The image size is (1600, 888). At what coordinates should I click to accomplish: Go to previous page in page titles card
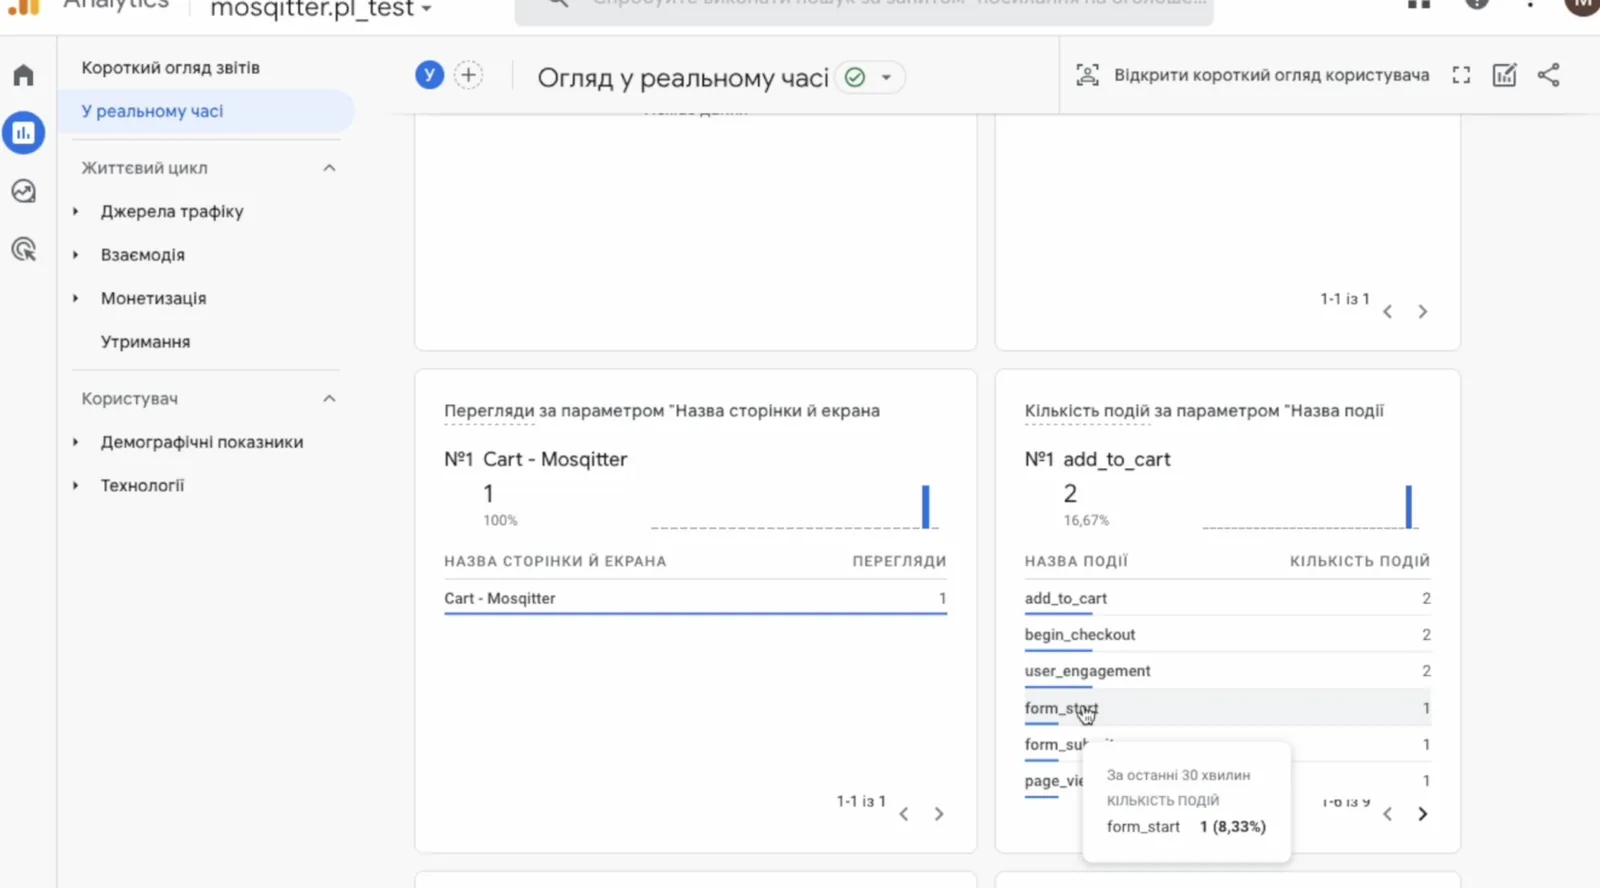click(904, 814)
